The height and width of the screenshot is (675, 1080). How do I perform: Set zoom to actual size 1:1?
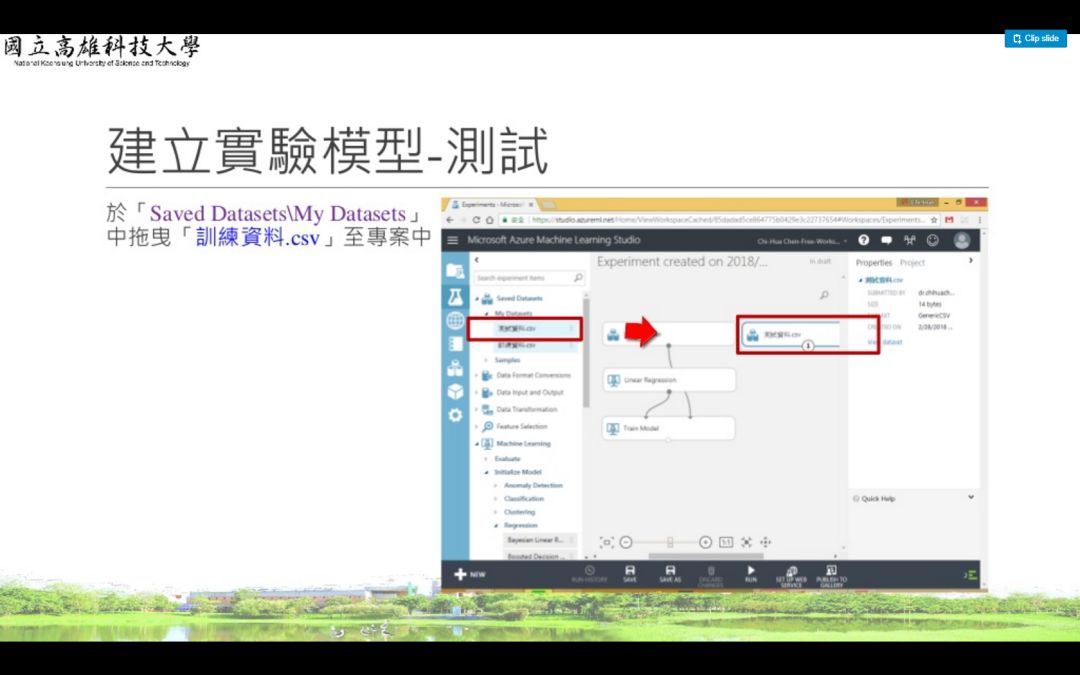[x=726, y=542]
